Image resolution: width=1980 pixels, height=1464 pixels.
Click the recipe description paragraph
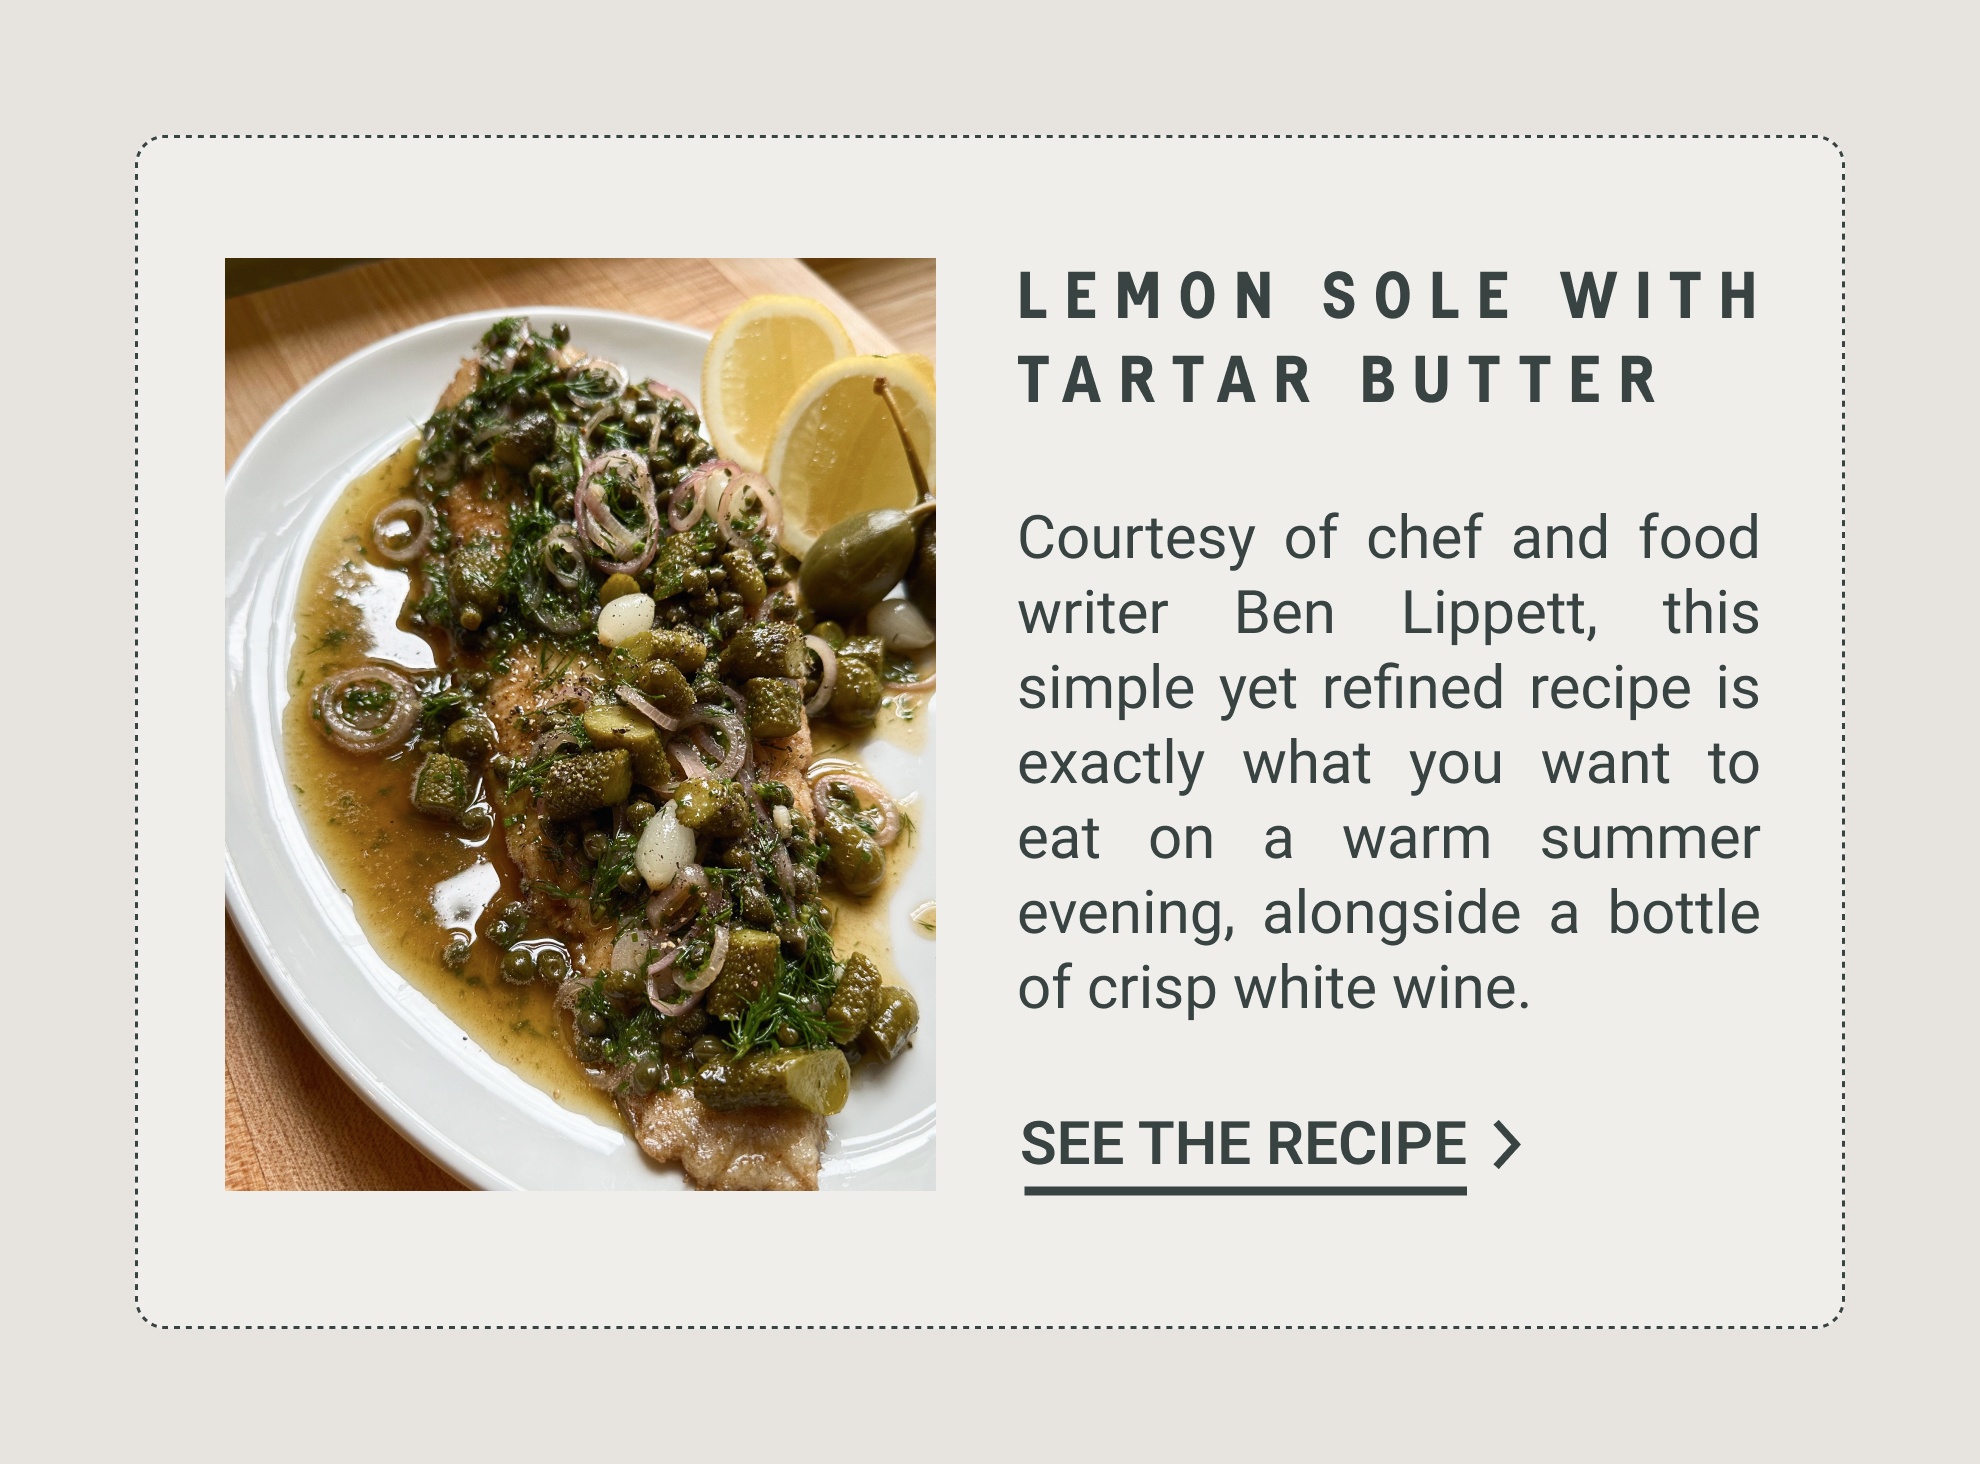point(1388,762)
